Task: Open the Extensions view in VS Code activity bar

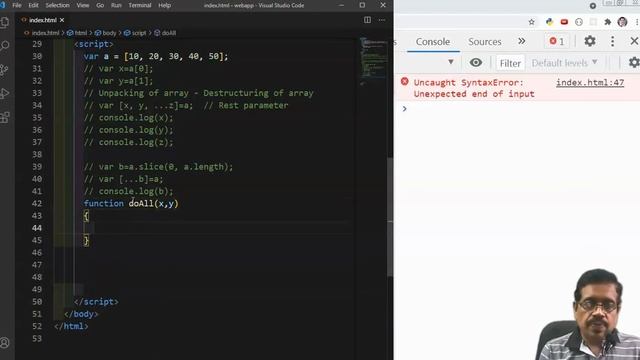Action: tap(5, 118)
